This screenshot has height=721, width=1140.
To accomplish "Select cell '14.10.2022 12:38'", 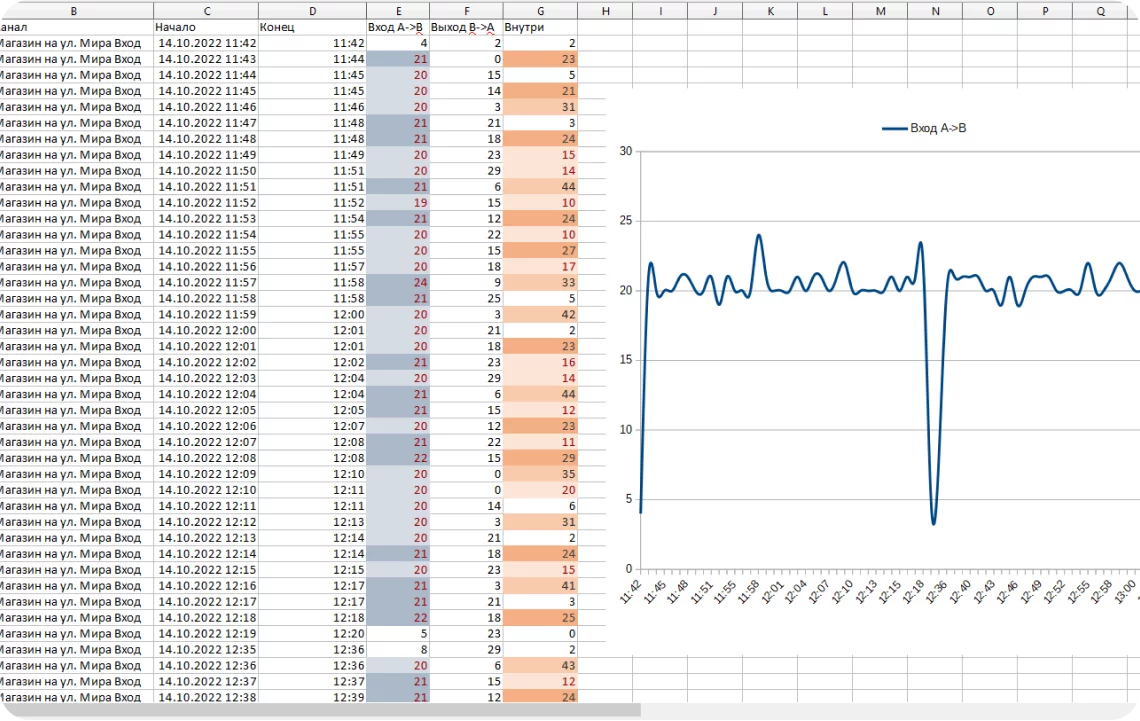I will pos(206,697).
